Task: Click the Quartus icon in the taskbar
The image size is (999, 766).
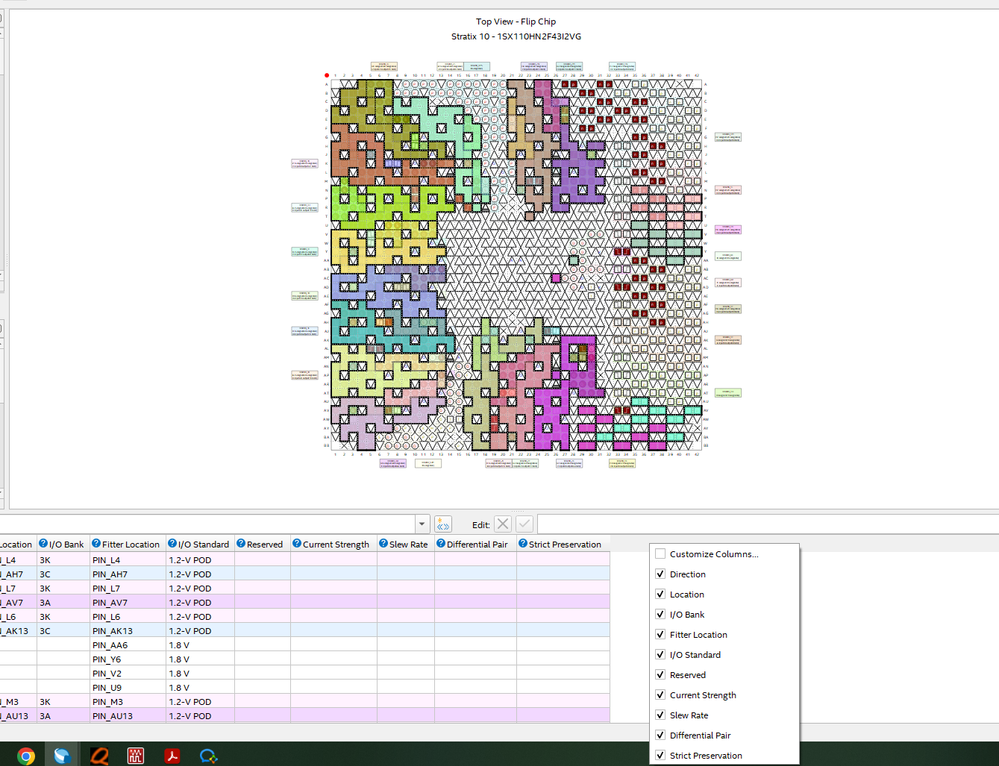Action: pyautogui.click(x=99, y=756)
